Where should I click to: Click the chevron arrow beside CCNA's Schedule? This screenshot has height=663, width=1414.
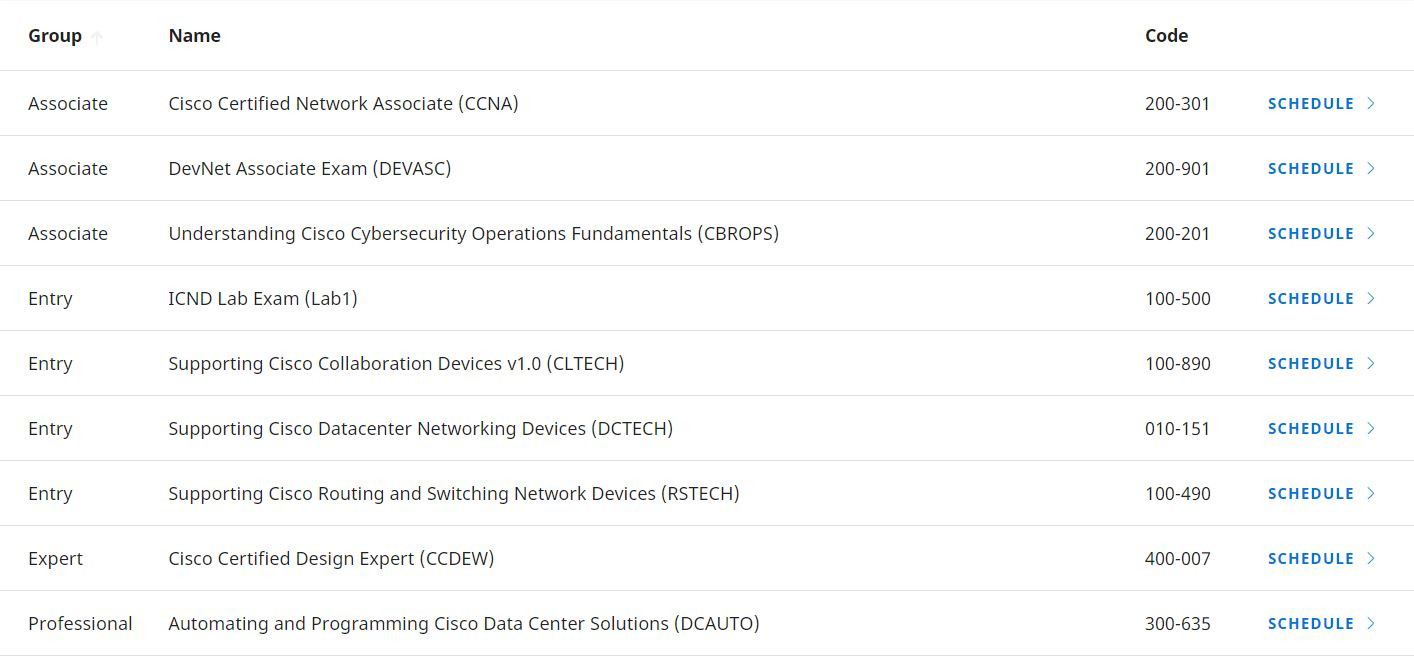click(x=1371, y=103)
